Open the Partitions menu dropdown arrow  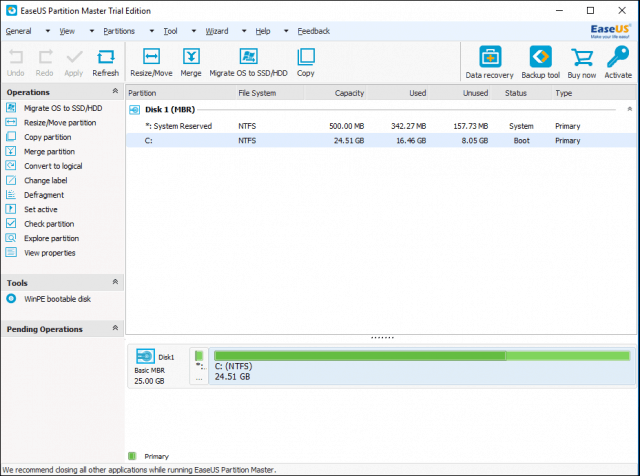(151, 31)
